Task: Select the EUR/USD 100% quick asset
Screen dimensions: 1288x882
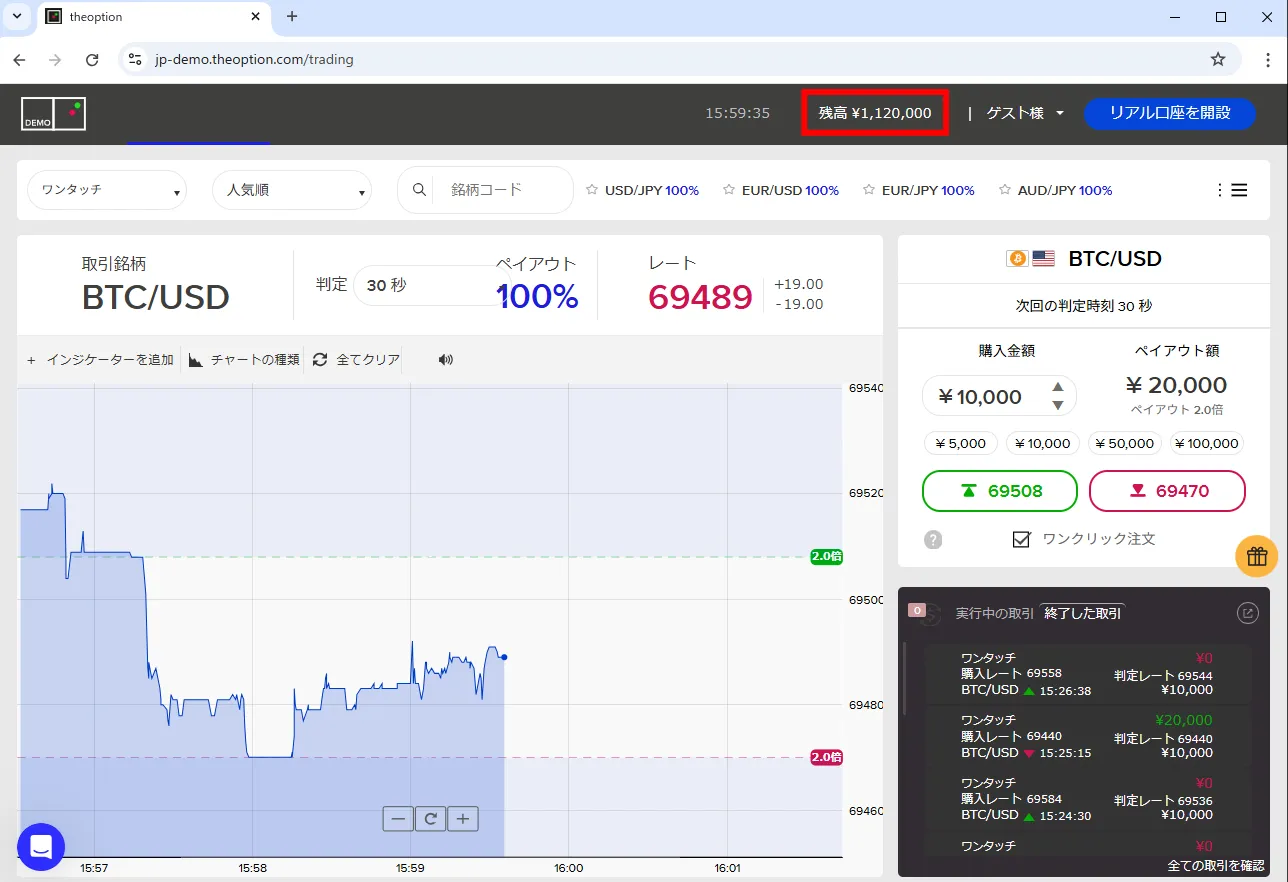Action: pyautogui.click(x=790, y=190)
